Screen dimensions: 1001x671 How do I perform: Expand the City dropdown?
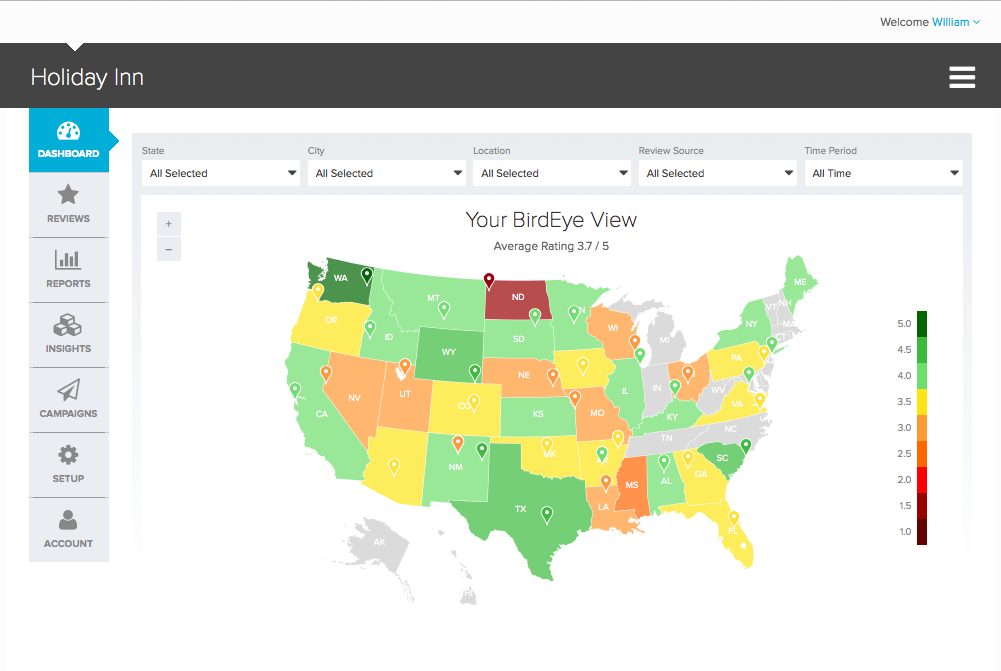387,173
